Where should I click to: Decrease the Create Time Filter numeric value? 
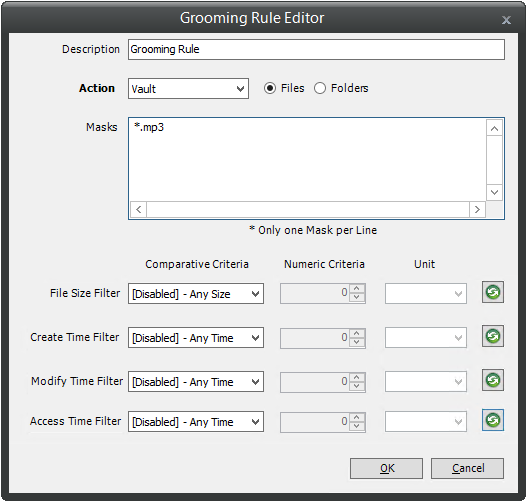point(357,342)
